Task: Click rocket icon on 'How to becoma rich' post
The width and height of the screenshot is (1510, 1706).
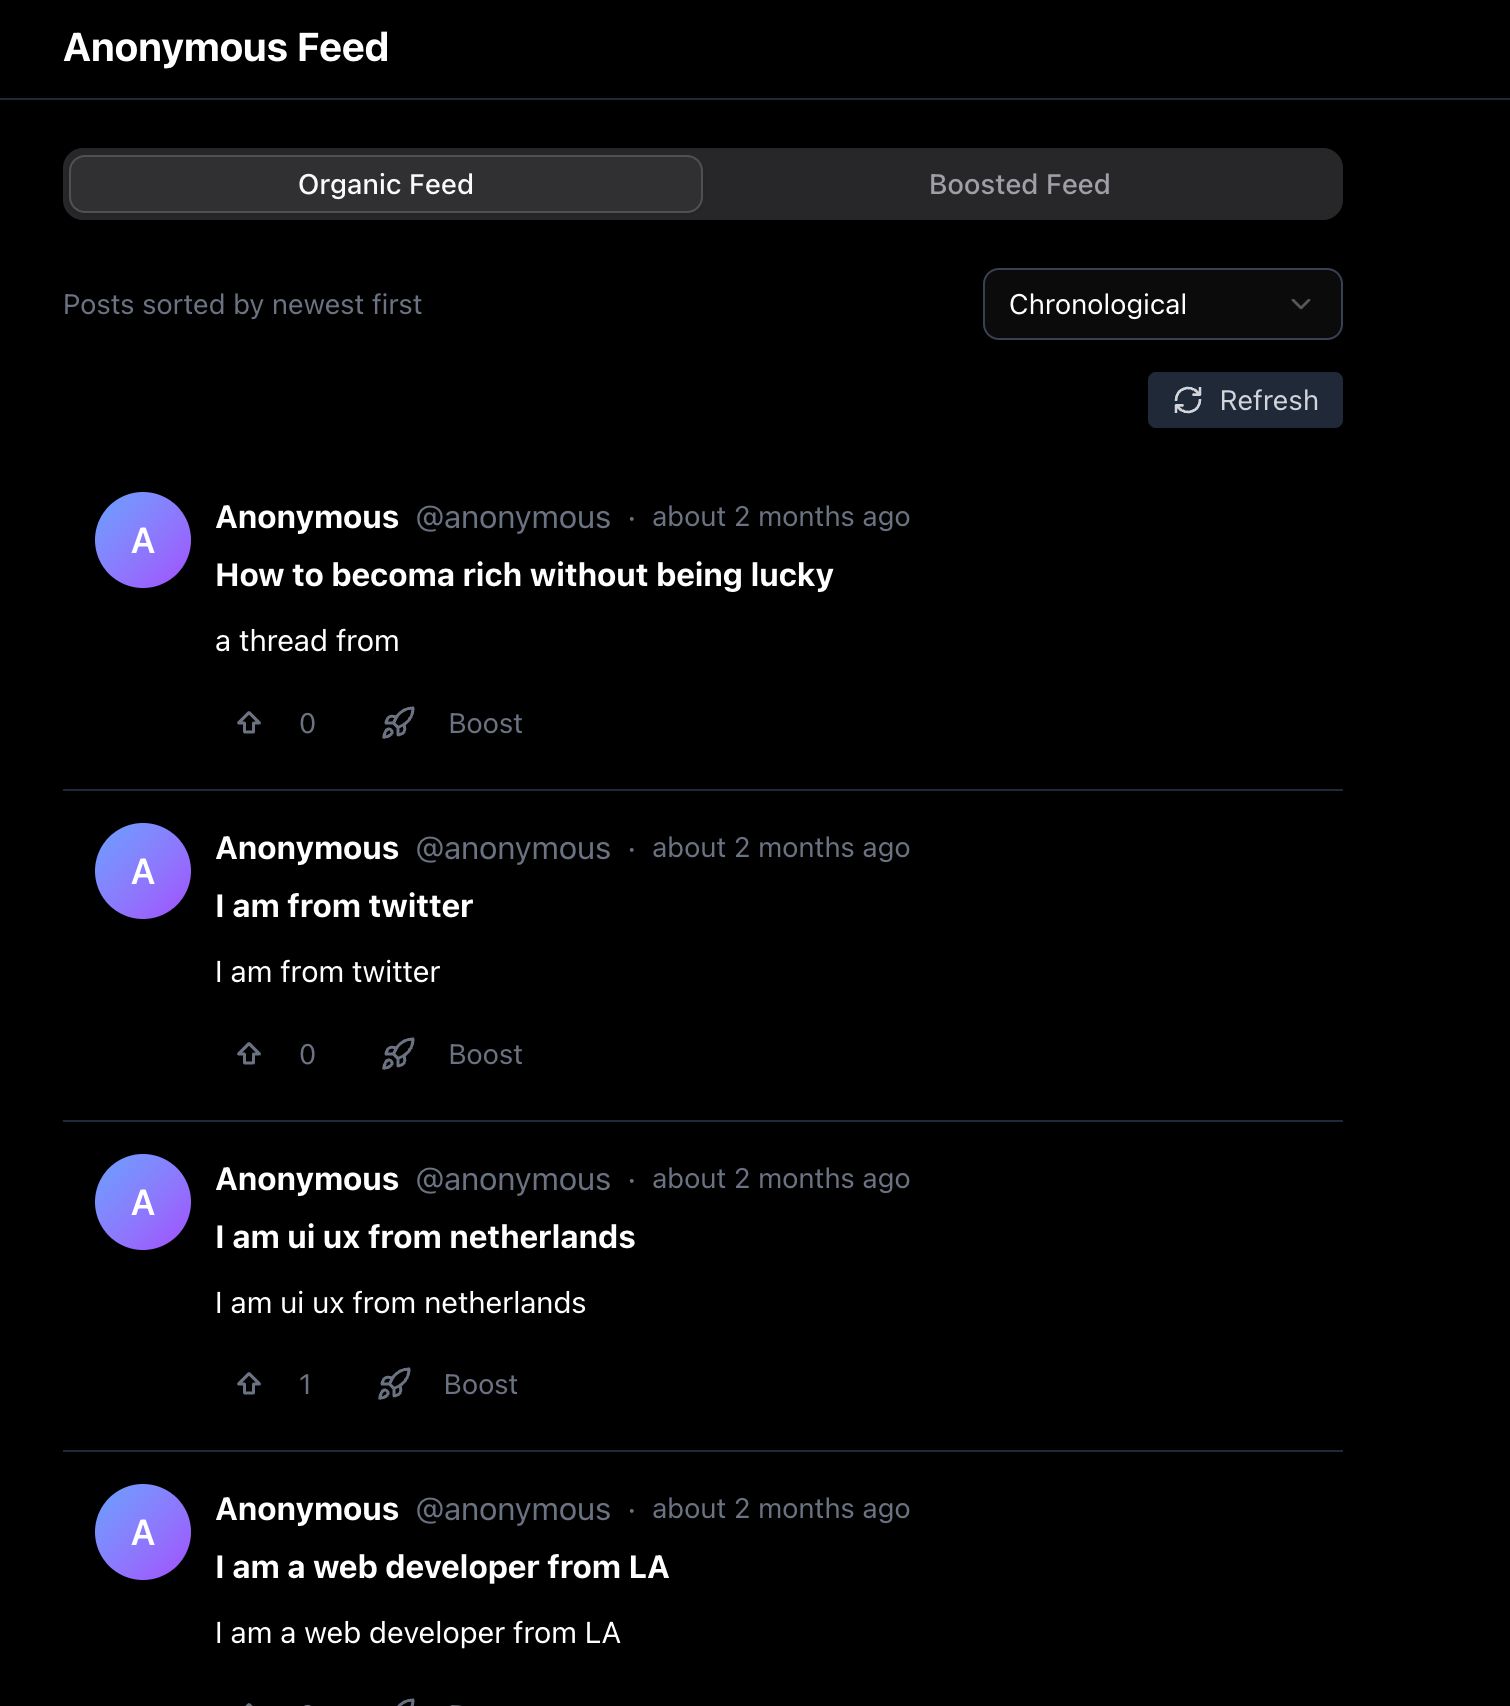Action: coord(398,723)
